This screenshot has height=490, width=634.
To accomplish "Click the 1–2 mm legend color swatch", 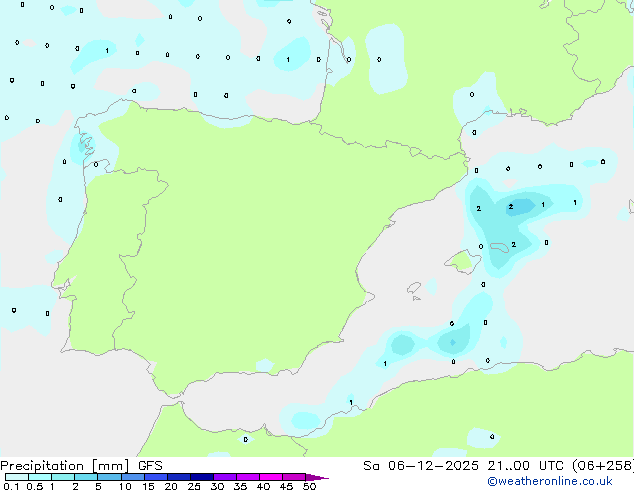I will click(63, 477).
